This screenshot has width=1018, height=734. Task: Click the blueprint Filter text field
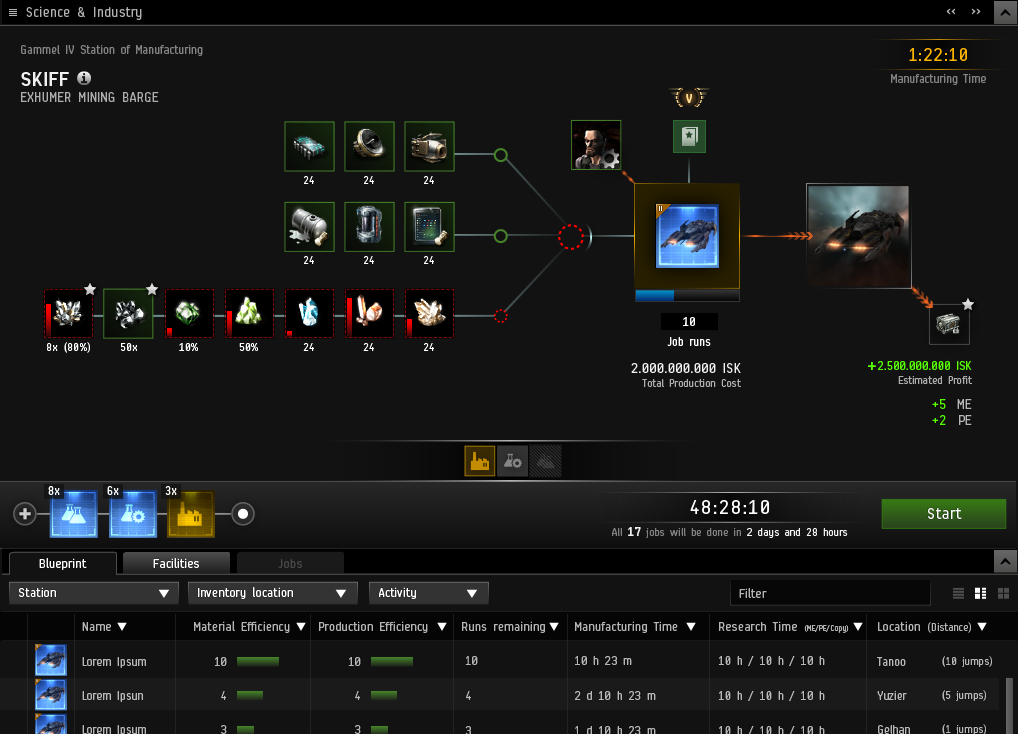pyautogui.click(x=830, y=593)
